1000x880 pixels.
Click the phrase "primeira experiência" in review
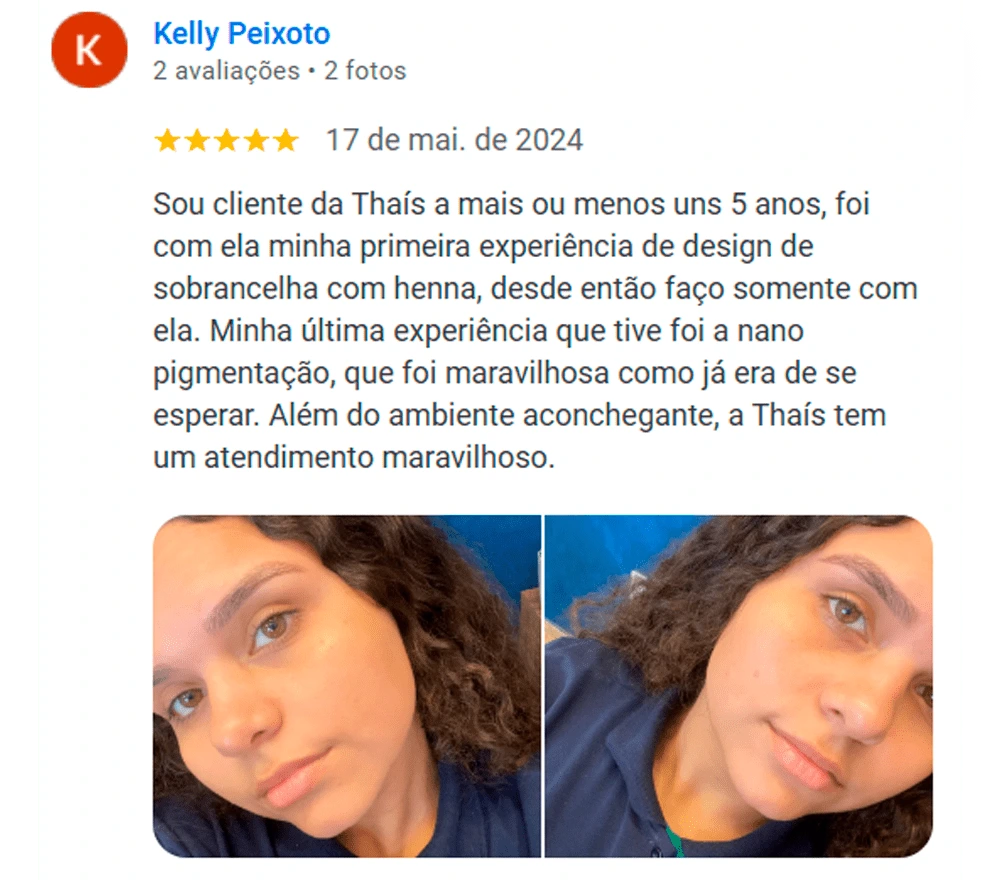tap(496, 247)
